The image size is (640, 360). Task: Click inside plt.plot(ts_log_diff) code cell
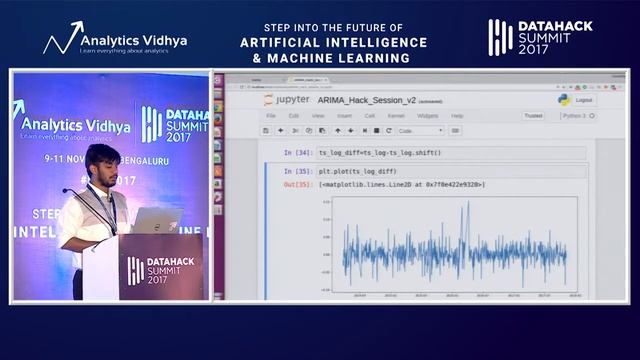[451, 171]
